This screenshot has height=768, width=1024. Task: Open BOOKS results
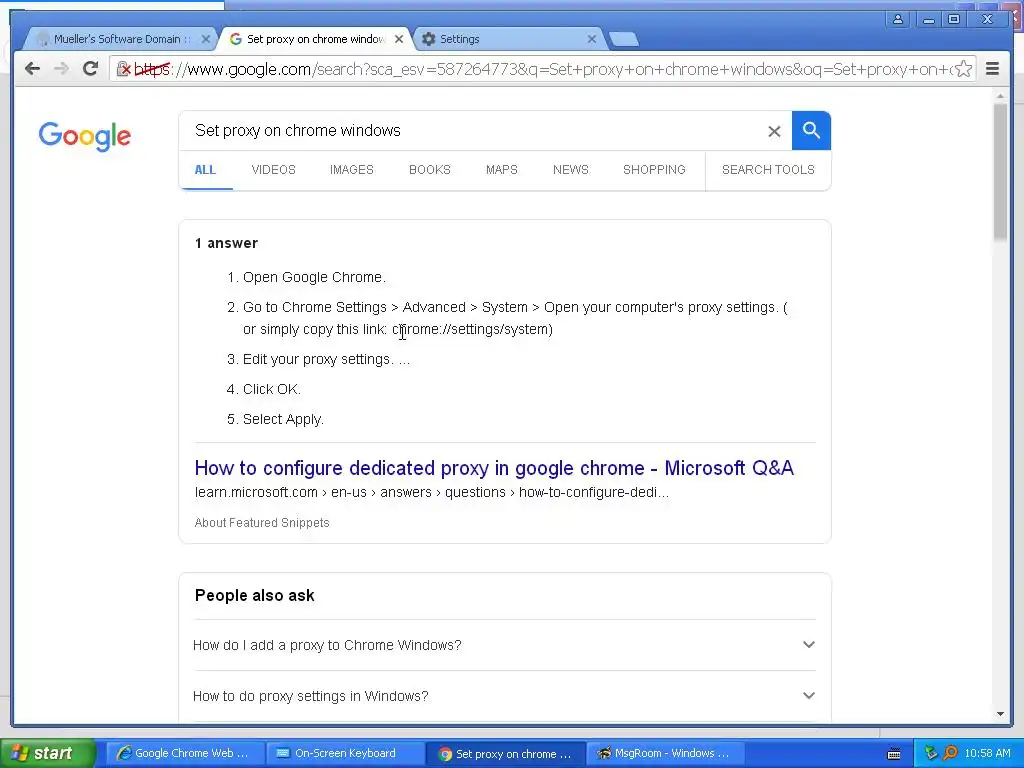click(x=430, y=170)
